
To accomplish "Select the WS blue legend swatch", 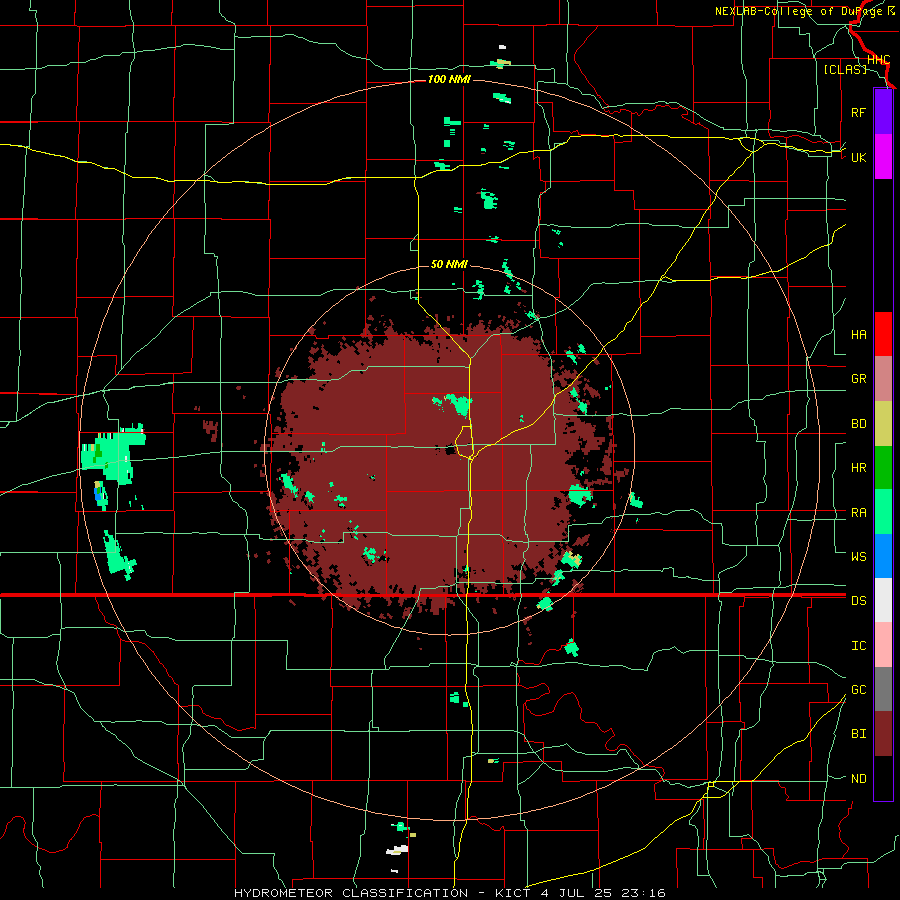I will 883,556.
